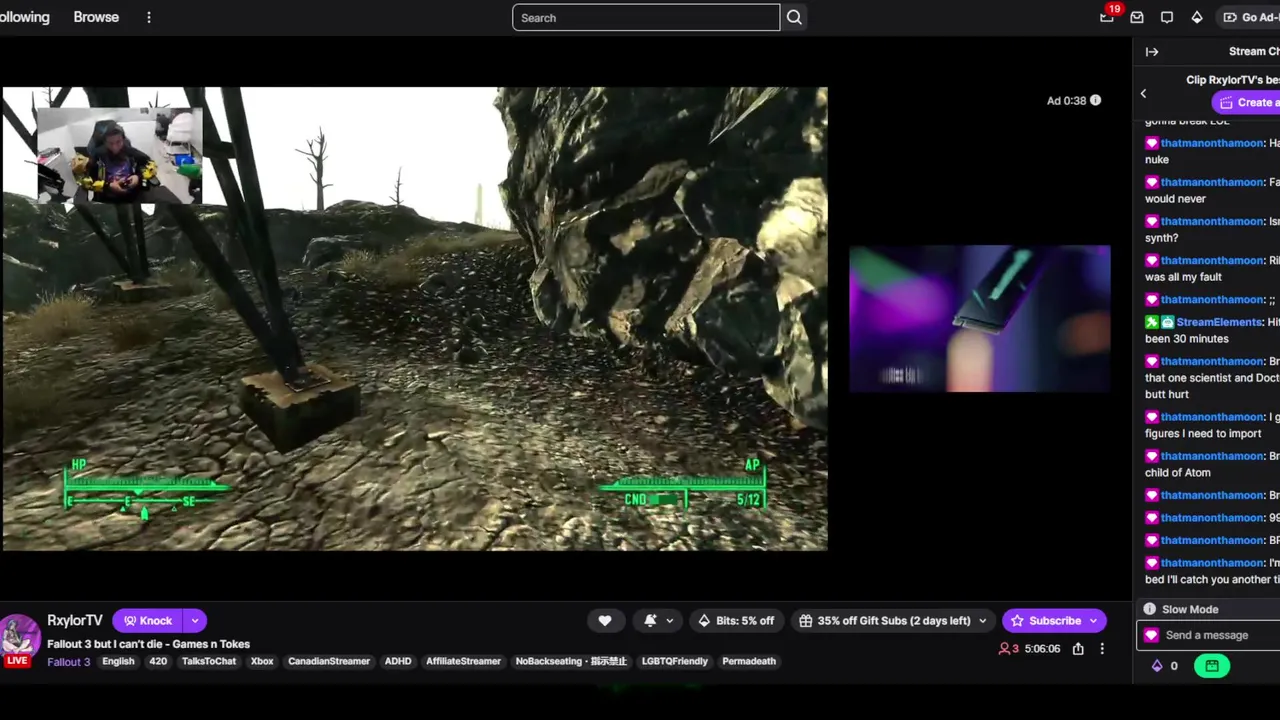Select the NoBackseating tag
1280x720 pixels.
tap(571, 661)
